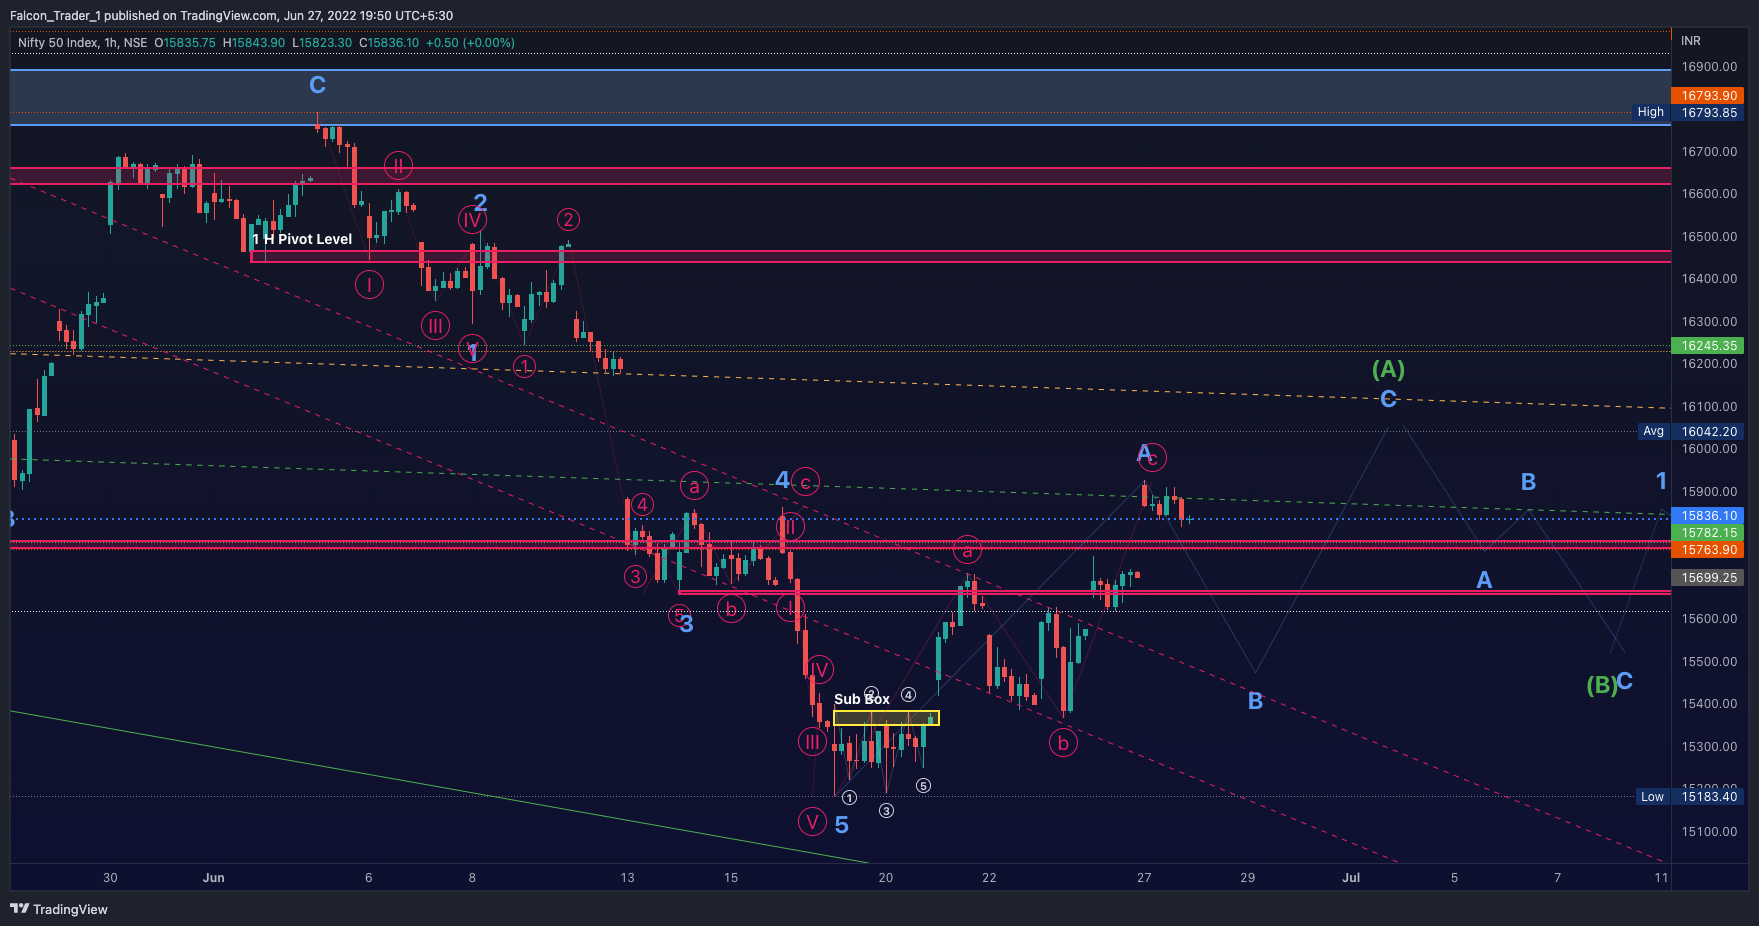Click the 16700.00 price axis tick
The height and width of the screenshot is (926, 1759).
coord(1709,152)
